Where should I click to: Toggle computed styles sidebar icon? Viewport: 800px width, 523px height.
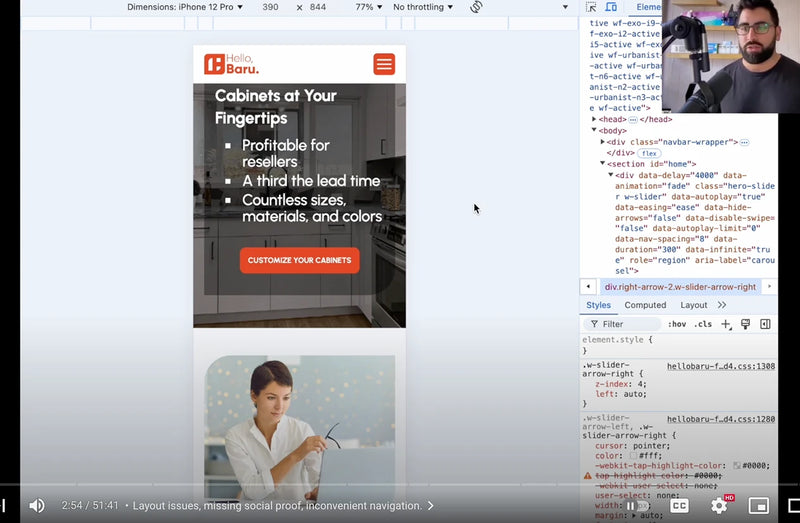(x=765, y=324)
